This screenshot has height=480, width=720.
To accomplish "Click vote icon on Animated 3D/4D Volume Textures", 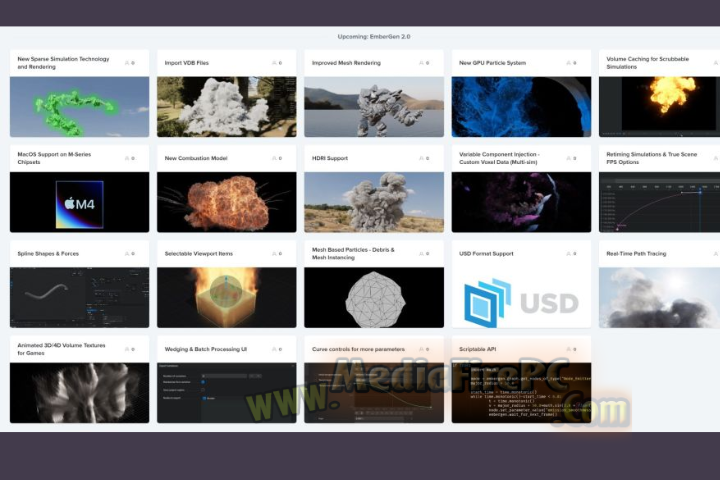I will click(x=127, y=350).
